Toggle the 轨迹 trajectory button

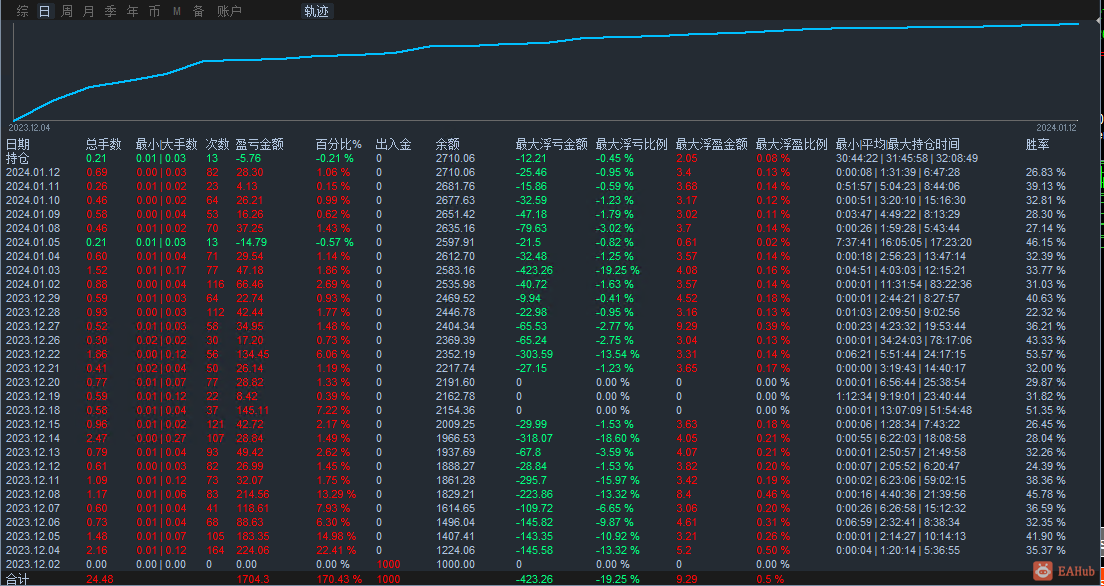(316, 11)
